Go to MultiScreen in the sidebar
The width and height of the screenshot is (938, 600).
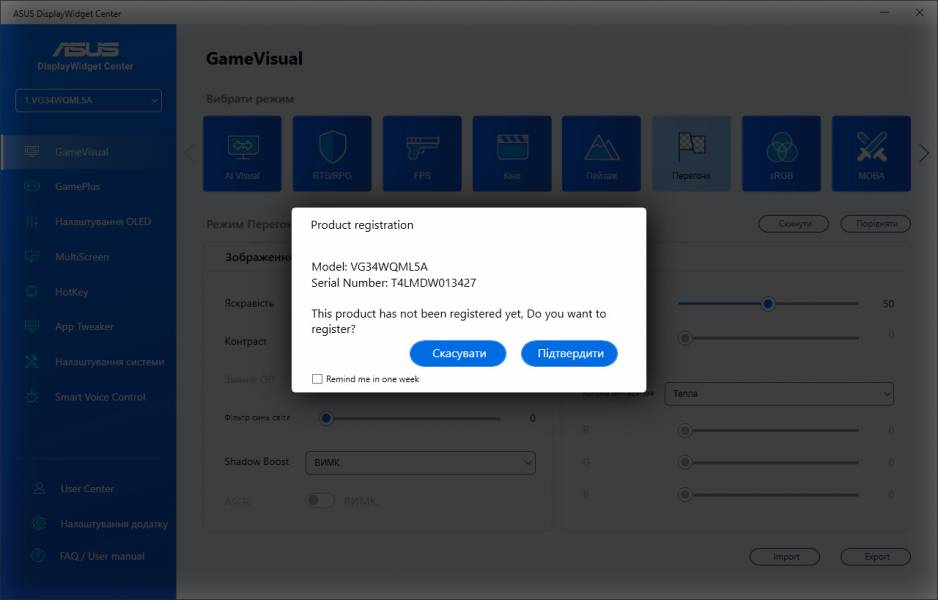click(82, 257)
